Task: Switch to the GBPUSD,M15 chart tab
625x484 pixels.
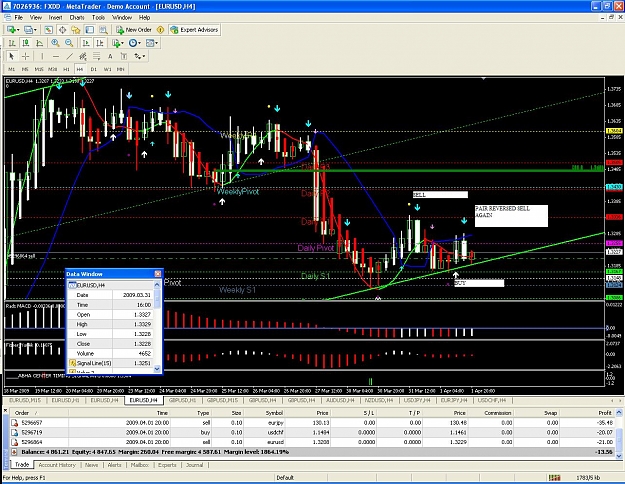Action: (x=222, y=400)
